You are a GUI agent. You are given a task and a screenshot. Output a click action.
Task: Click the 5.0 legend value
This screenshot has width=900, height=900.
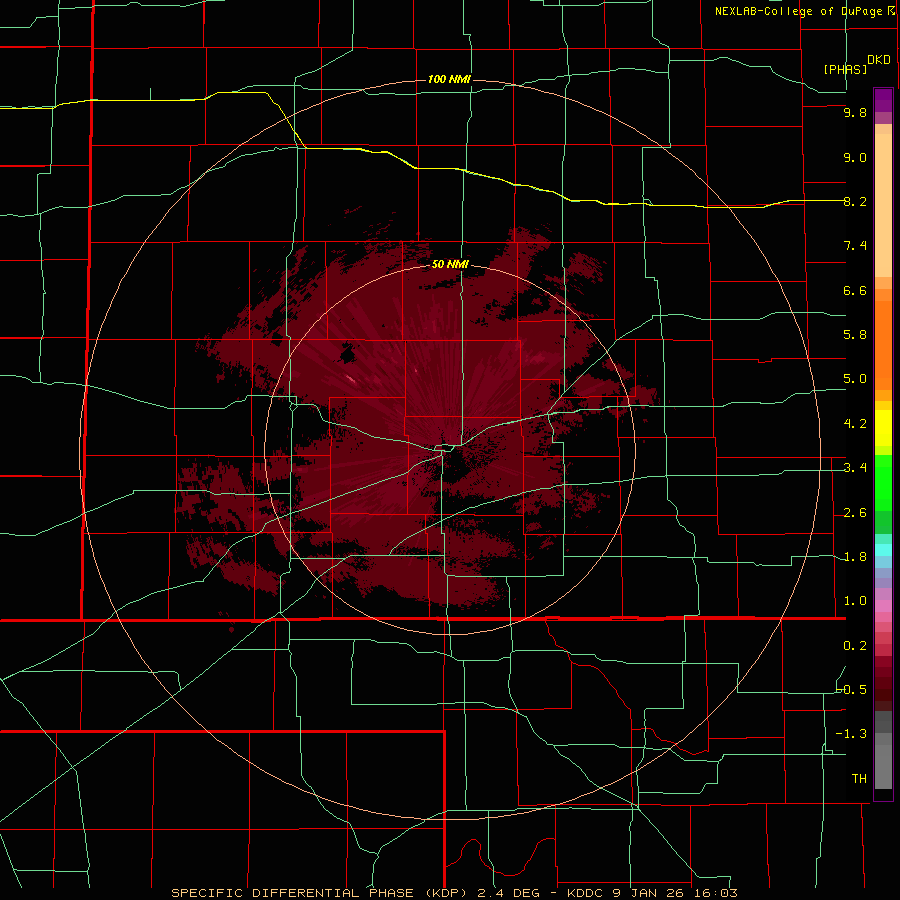[x=855, y=379]
